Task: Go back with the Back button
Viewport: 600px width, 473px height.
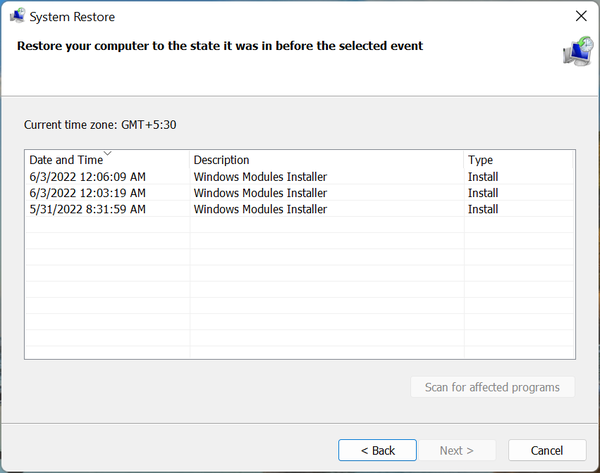Action: pyautogui.click(x=377, y=450)
